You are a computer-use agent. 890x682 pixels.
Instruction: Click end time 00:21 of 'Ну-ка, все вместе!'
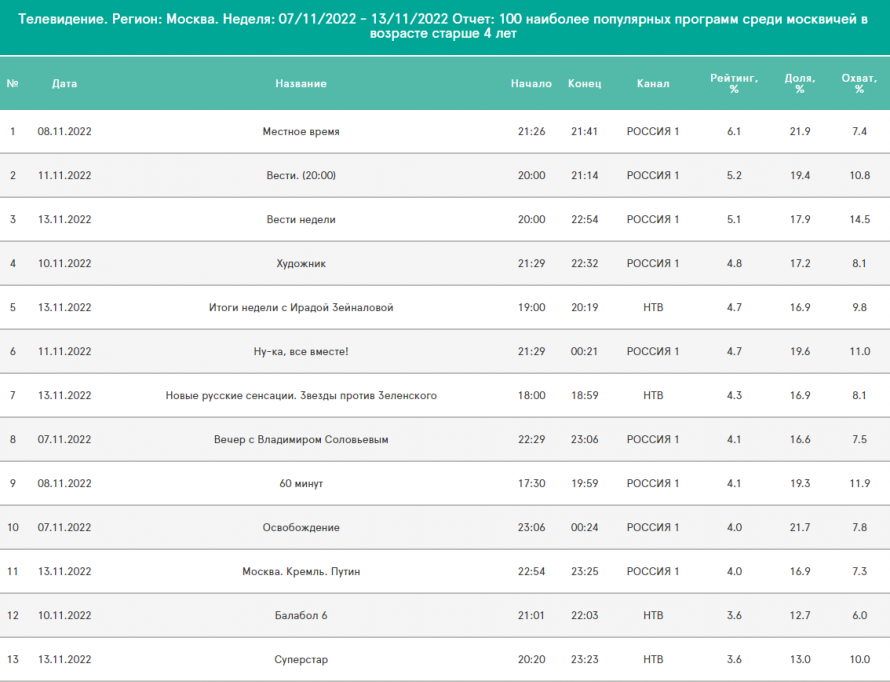[x=585, y=351]
